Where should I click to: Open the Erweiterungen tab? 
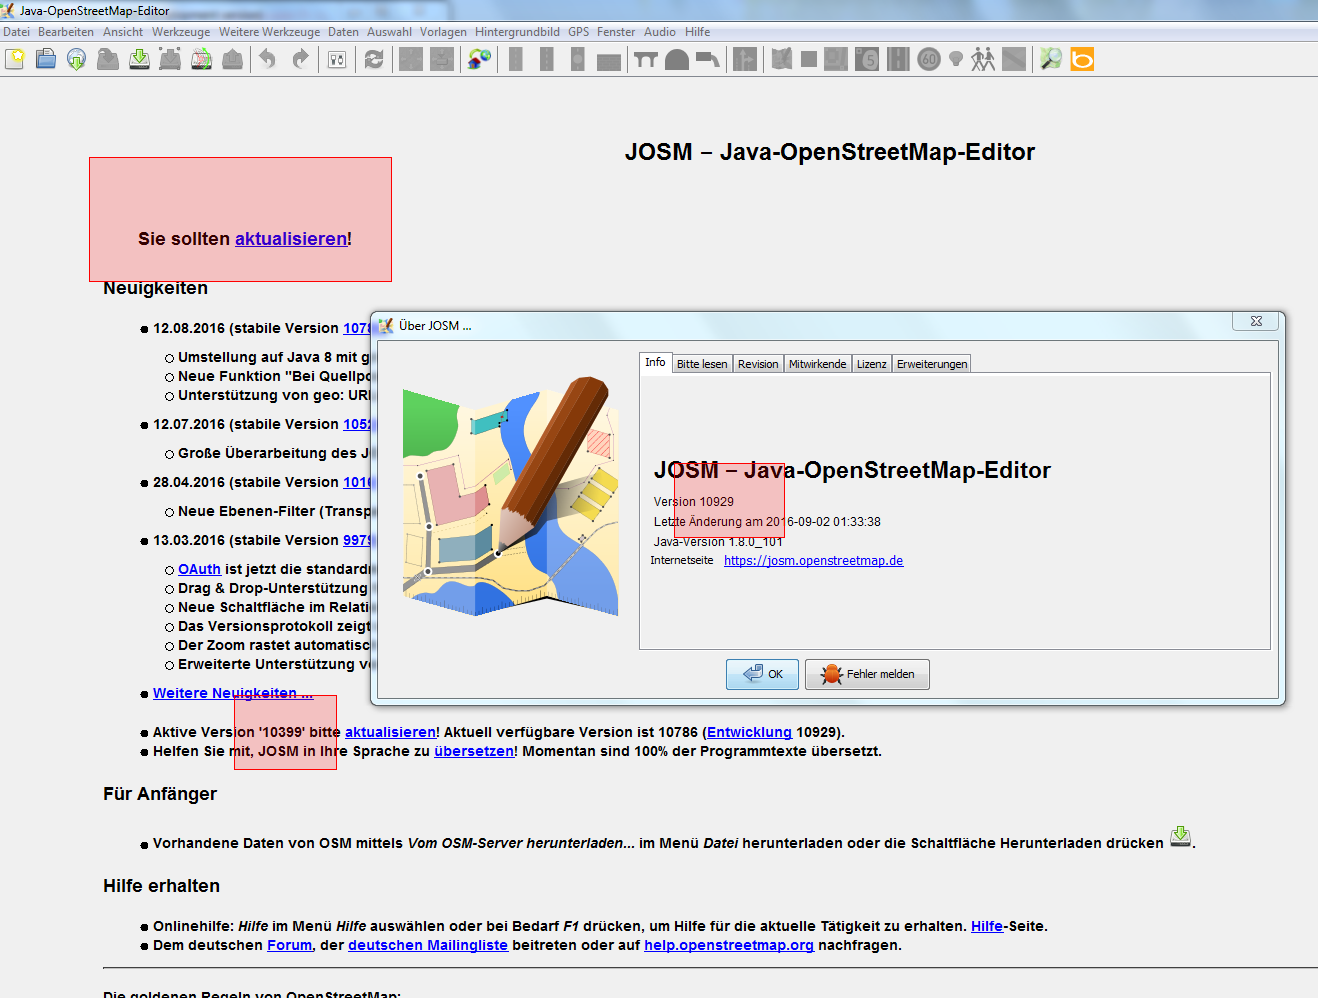931,364
